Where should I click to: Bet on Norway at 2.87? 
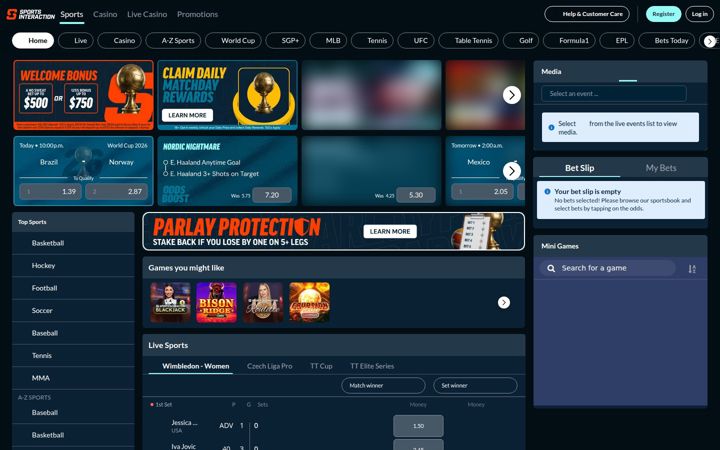116,191
